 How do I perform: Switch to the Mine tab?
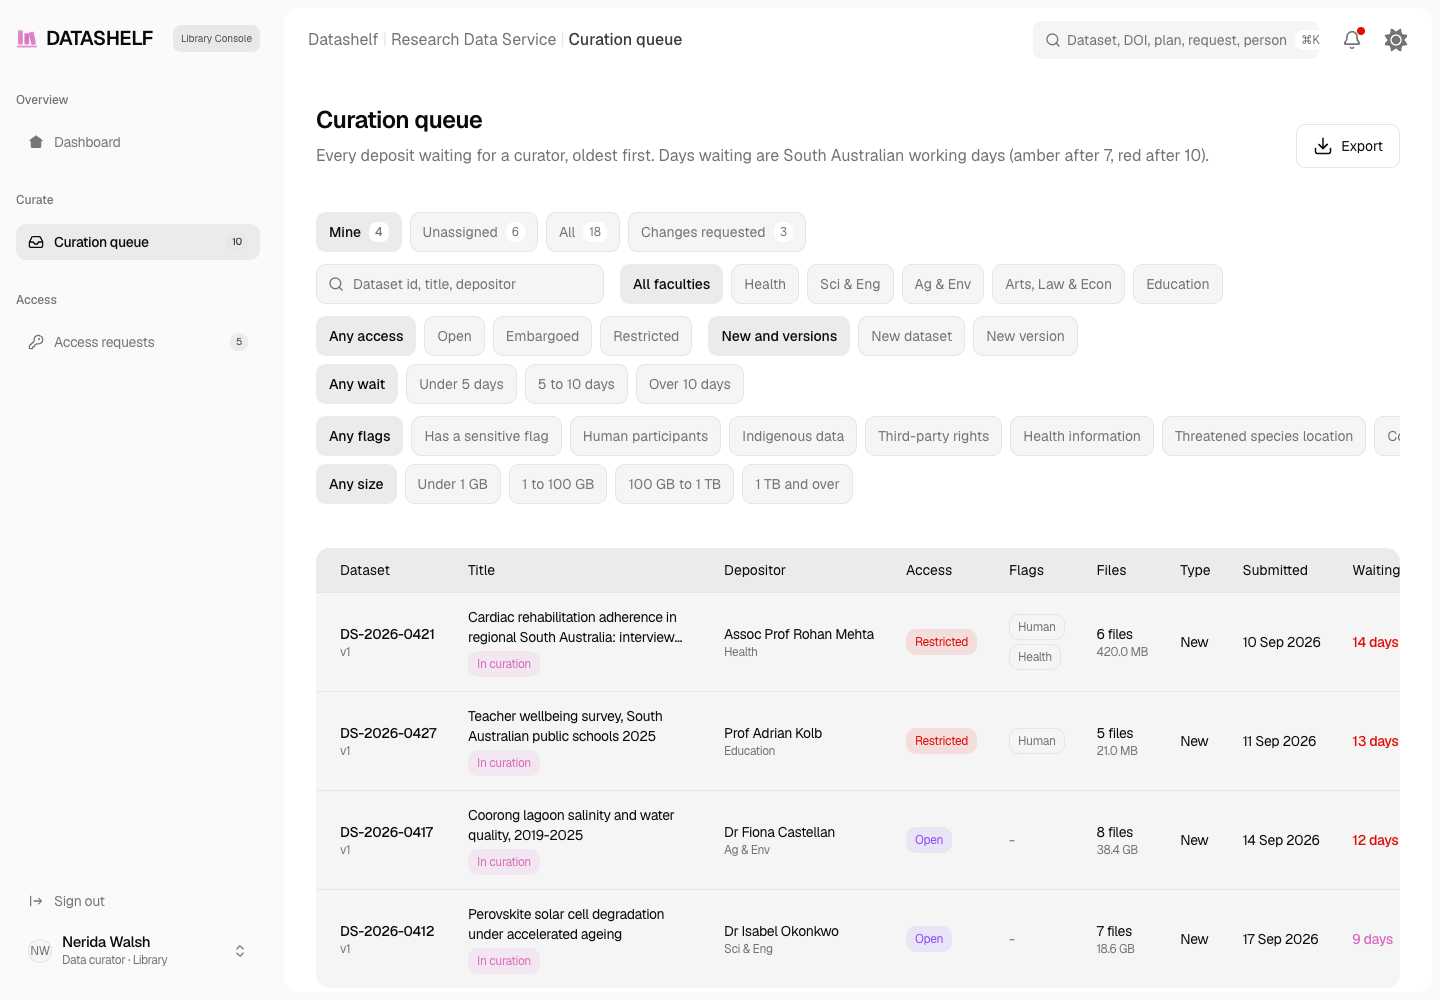pyautogui.click(x=359, y=232)
